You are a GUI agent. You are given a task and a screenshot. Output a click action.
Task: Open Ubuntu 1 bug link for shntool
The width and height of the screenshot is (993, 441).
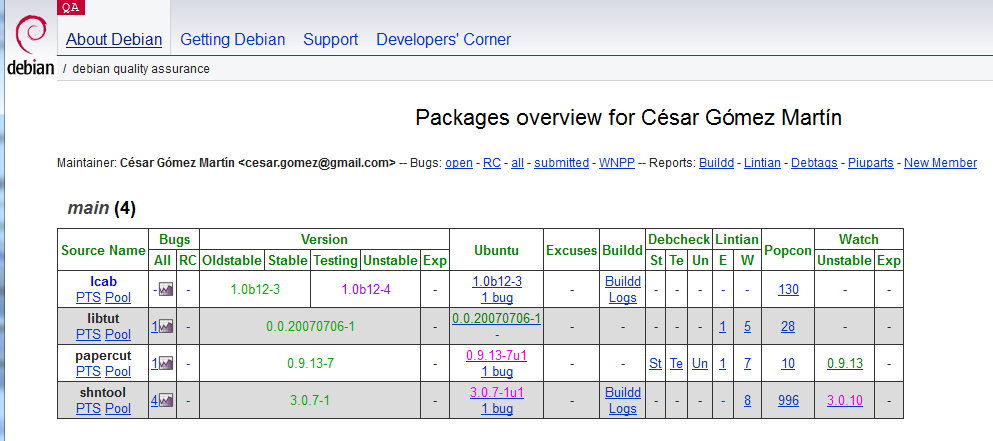496,408
